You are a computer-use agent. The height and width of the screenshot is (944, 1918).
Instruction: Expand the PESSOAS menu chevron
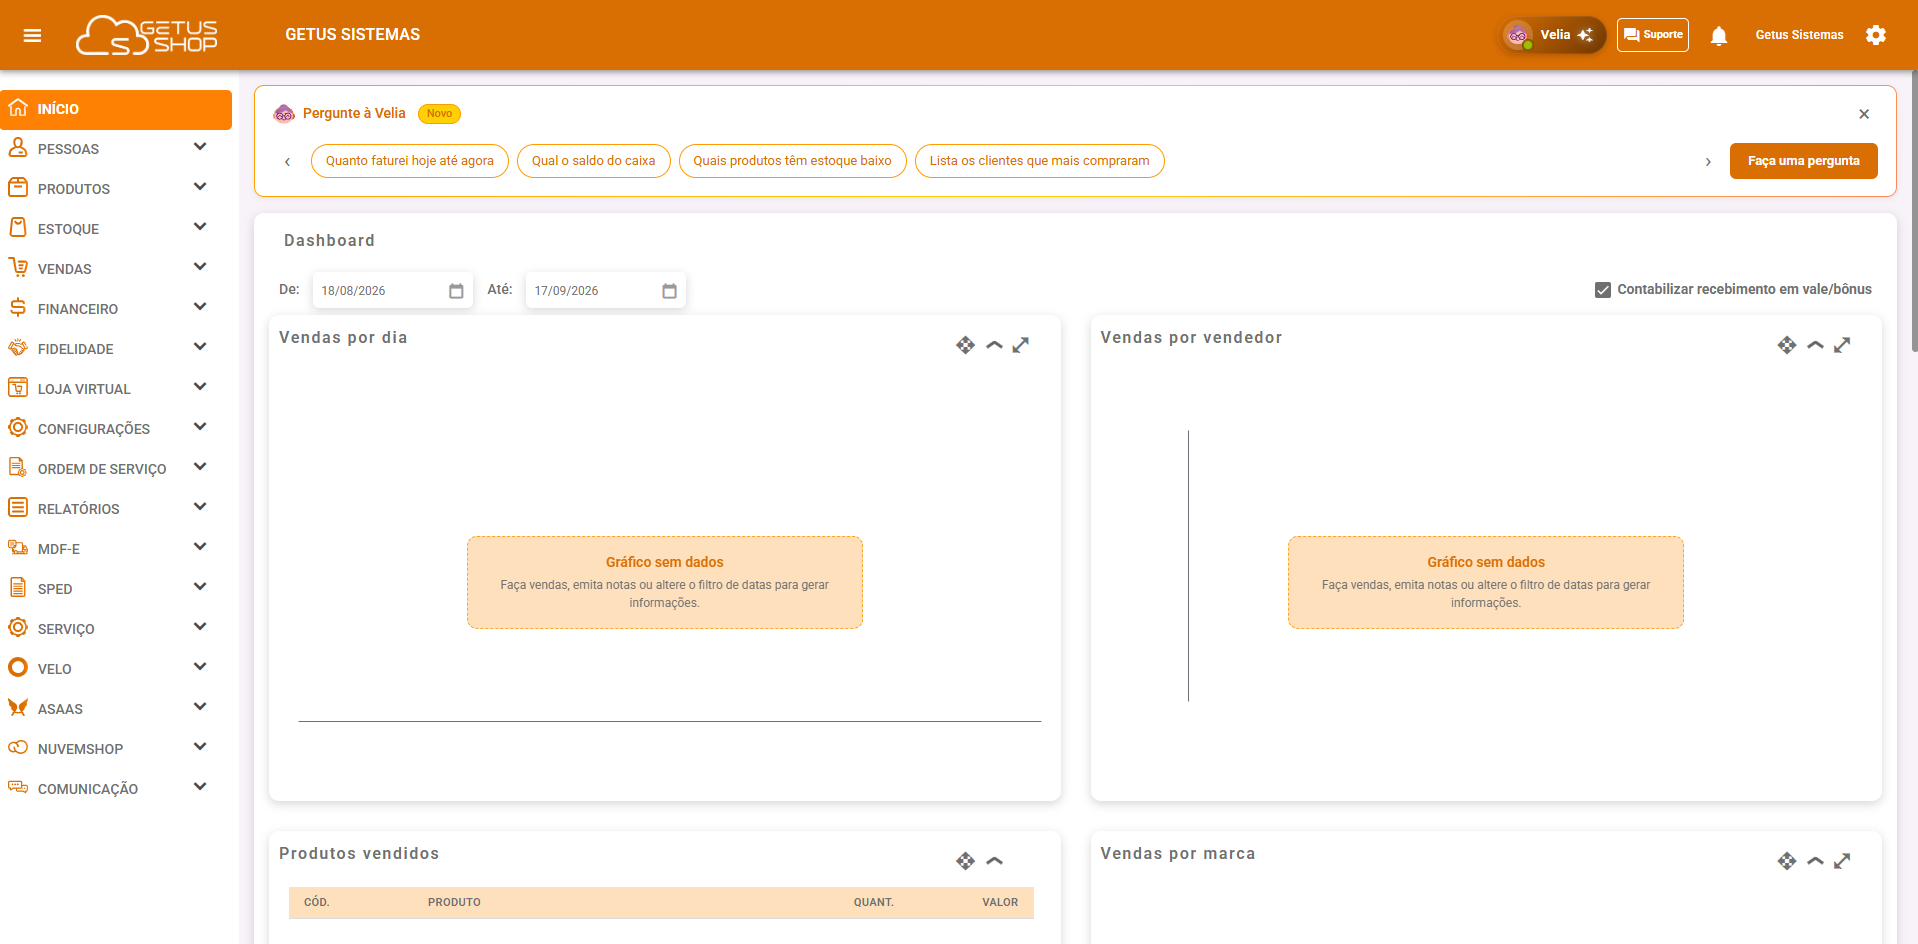pyautogui.click(x=200, y=147)
